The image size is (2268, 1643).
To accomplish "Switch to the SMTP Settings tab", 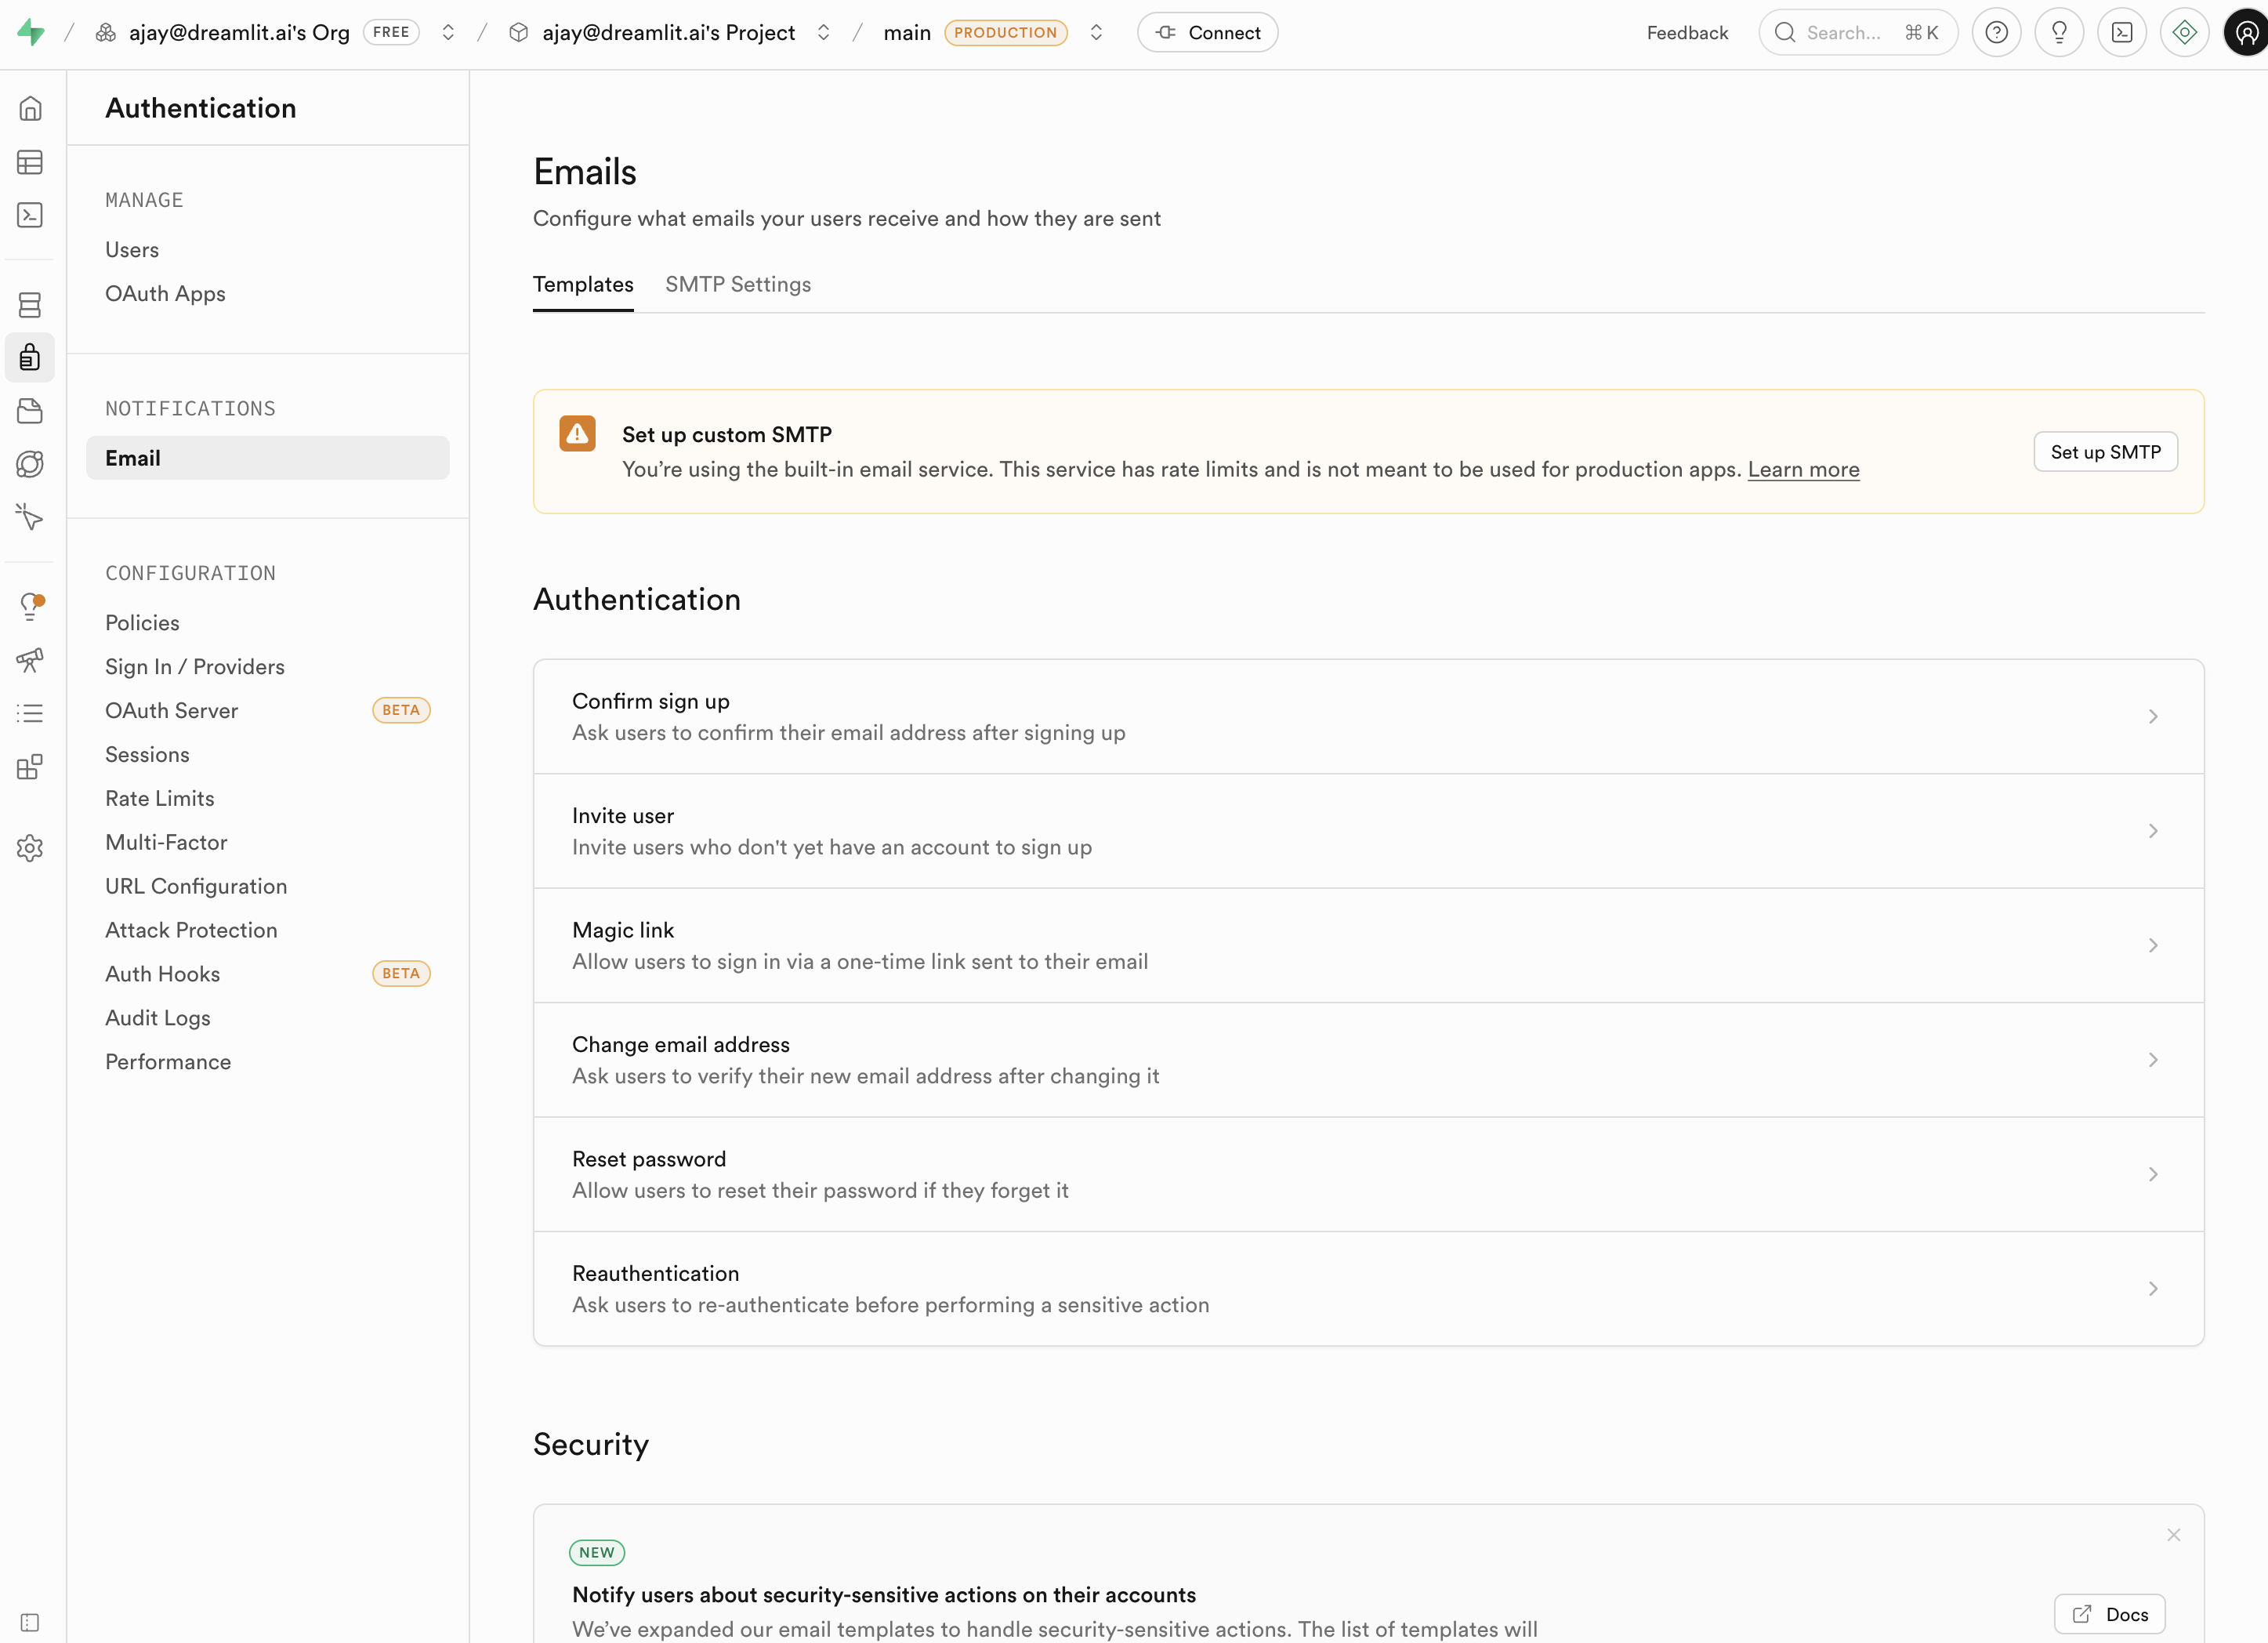I will [x=738, y=284].
